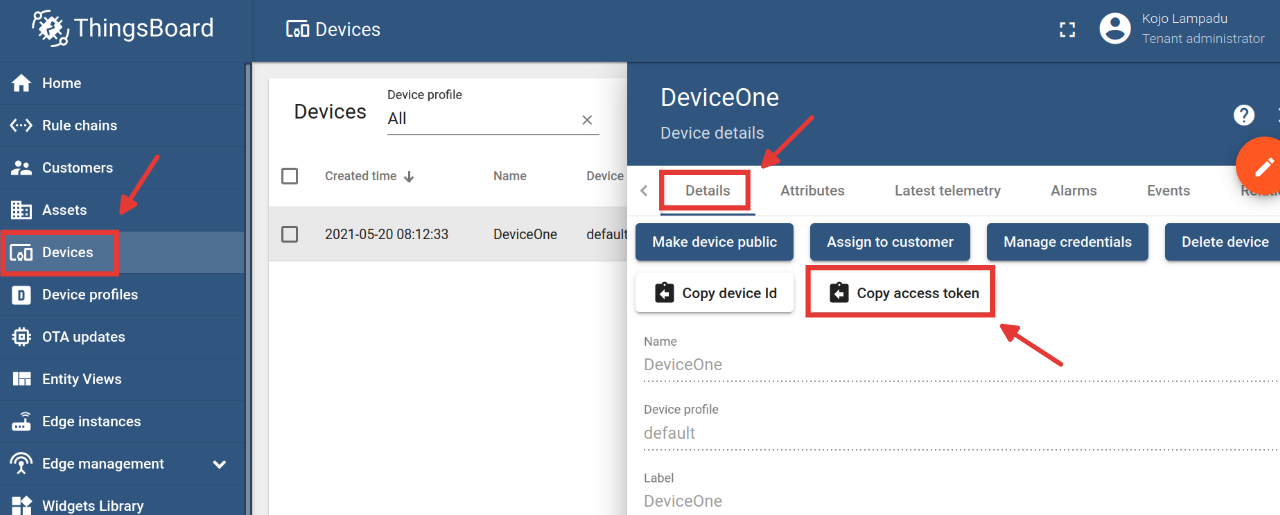Click the OTA updates chip icon
Viewport: 1280px width, 515px height.
tap(21, 337)
